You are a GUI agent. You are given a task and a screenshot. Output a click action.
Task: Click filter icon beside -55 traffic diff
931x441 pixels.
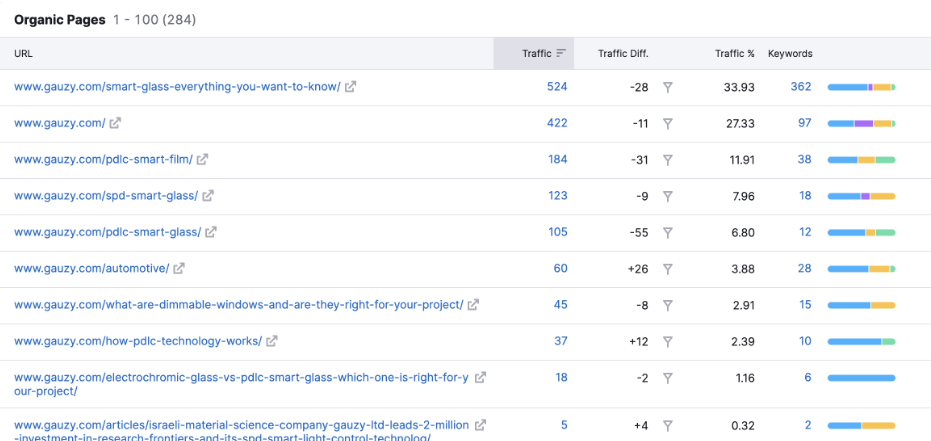tap(667, 233)
